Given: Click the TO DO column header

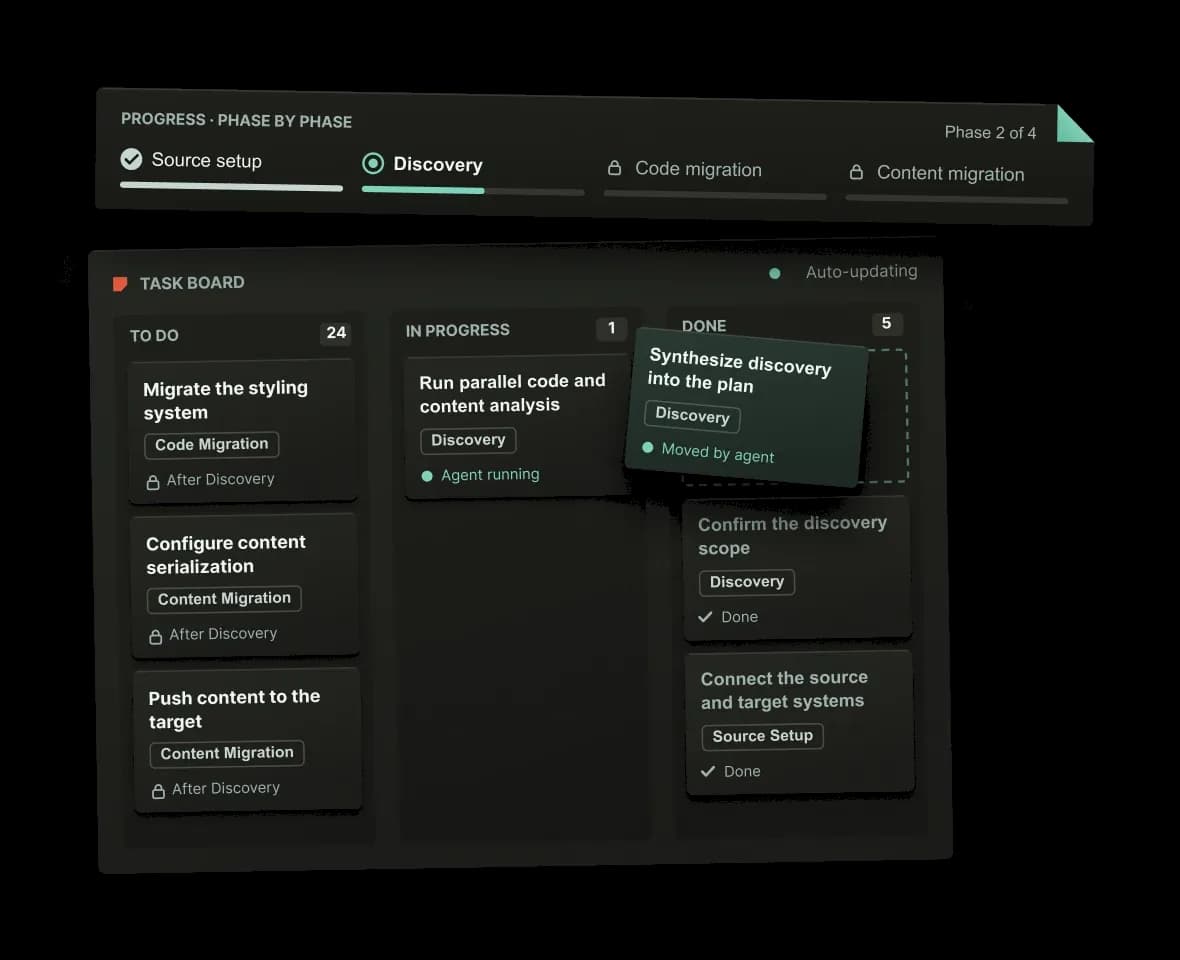Looking at the screenshot, I should tap(154, 336).
